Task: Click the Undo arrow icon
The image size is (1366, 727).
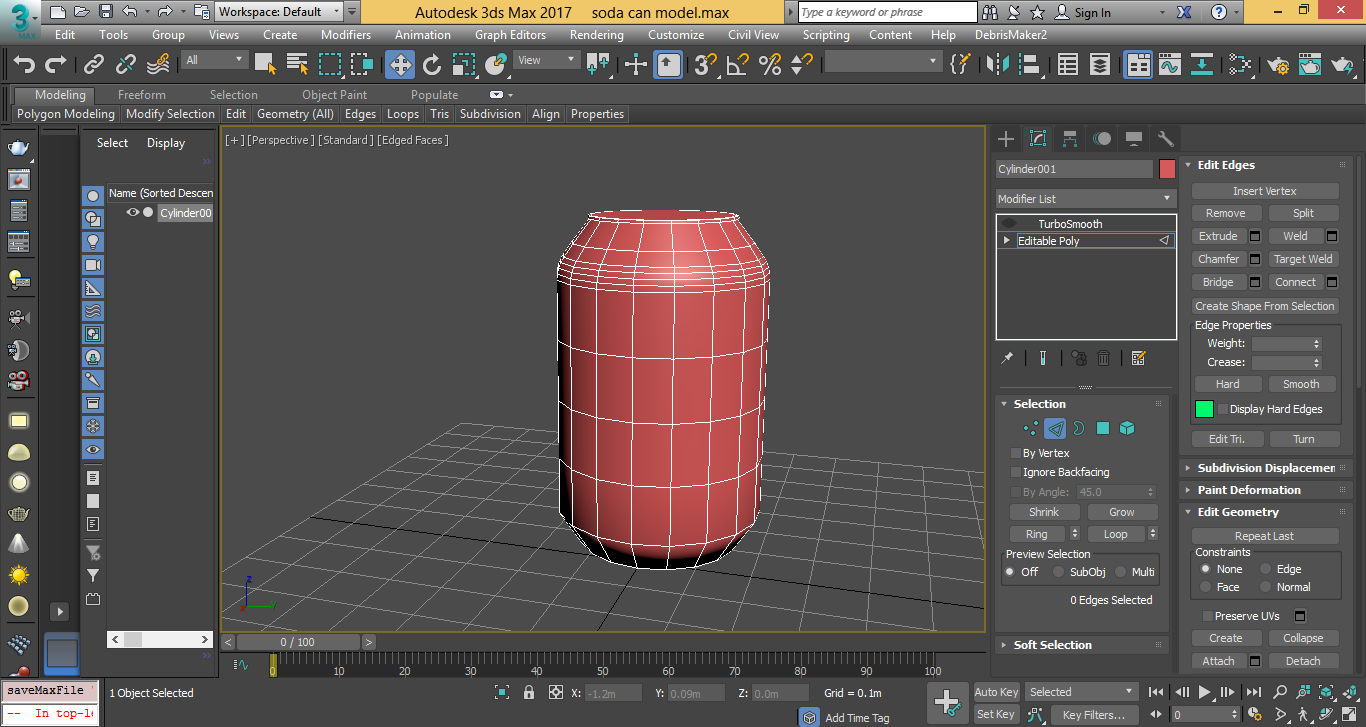Action: click(x=24, y=64)
